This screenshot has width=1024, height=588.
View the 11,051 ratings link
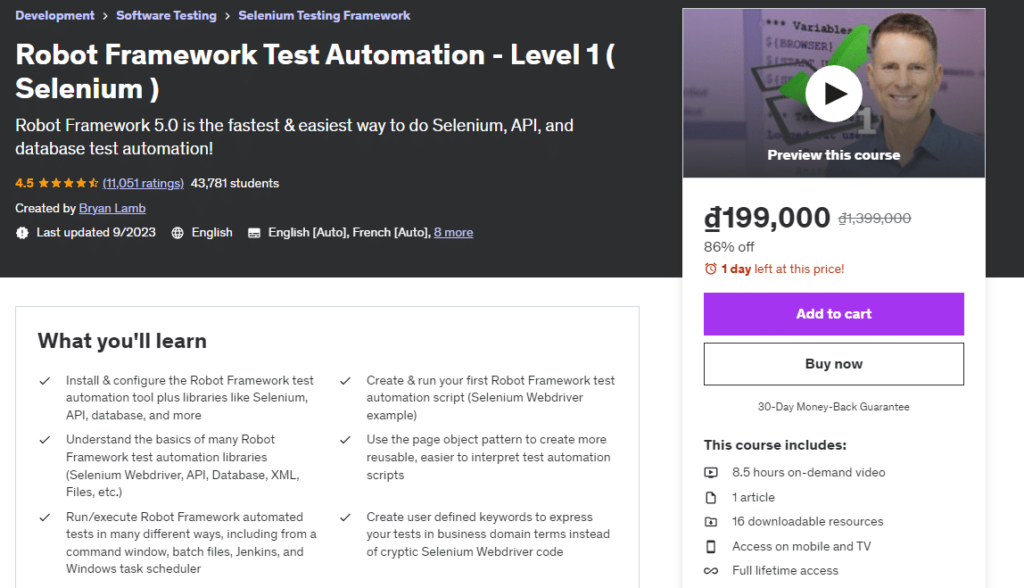click(x=143, y=183)
